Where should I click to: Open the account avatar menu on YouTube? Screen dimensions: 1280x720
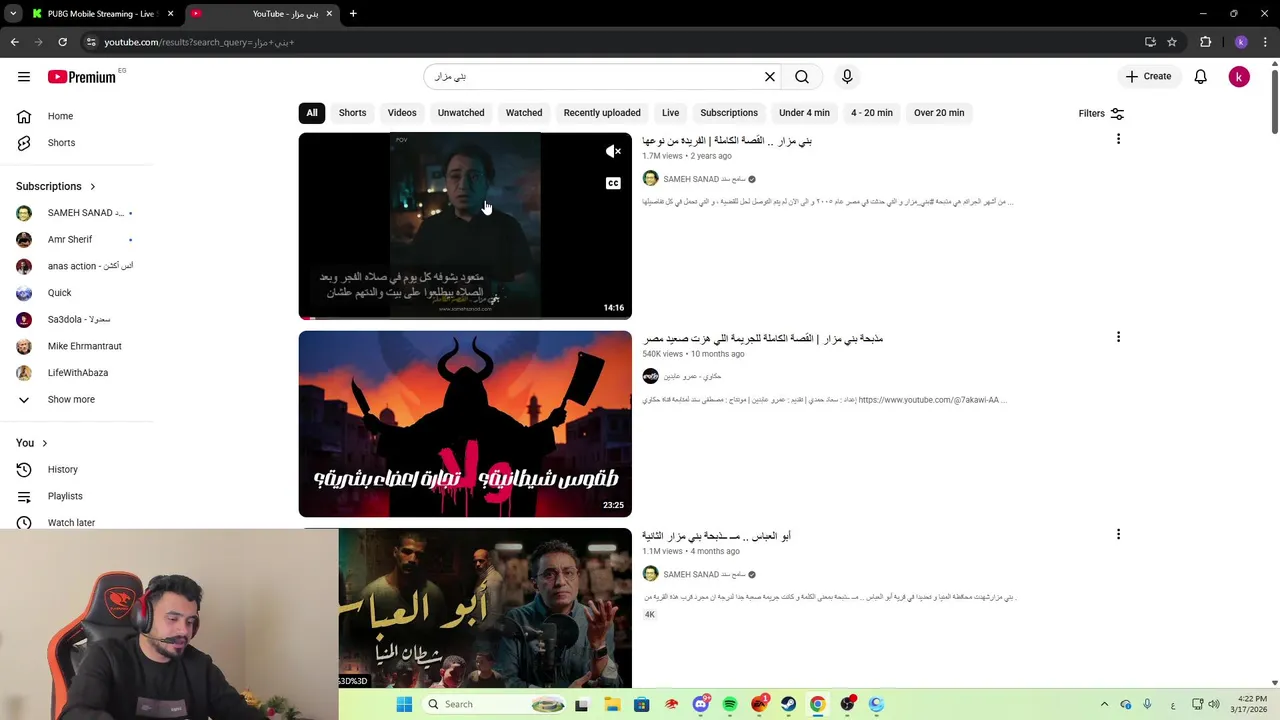click(1239, 76)
